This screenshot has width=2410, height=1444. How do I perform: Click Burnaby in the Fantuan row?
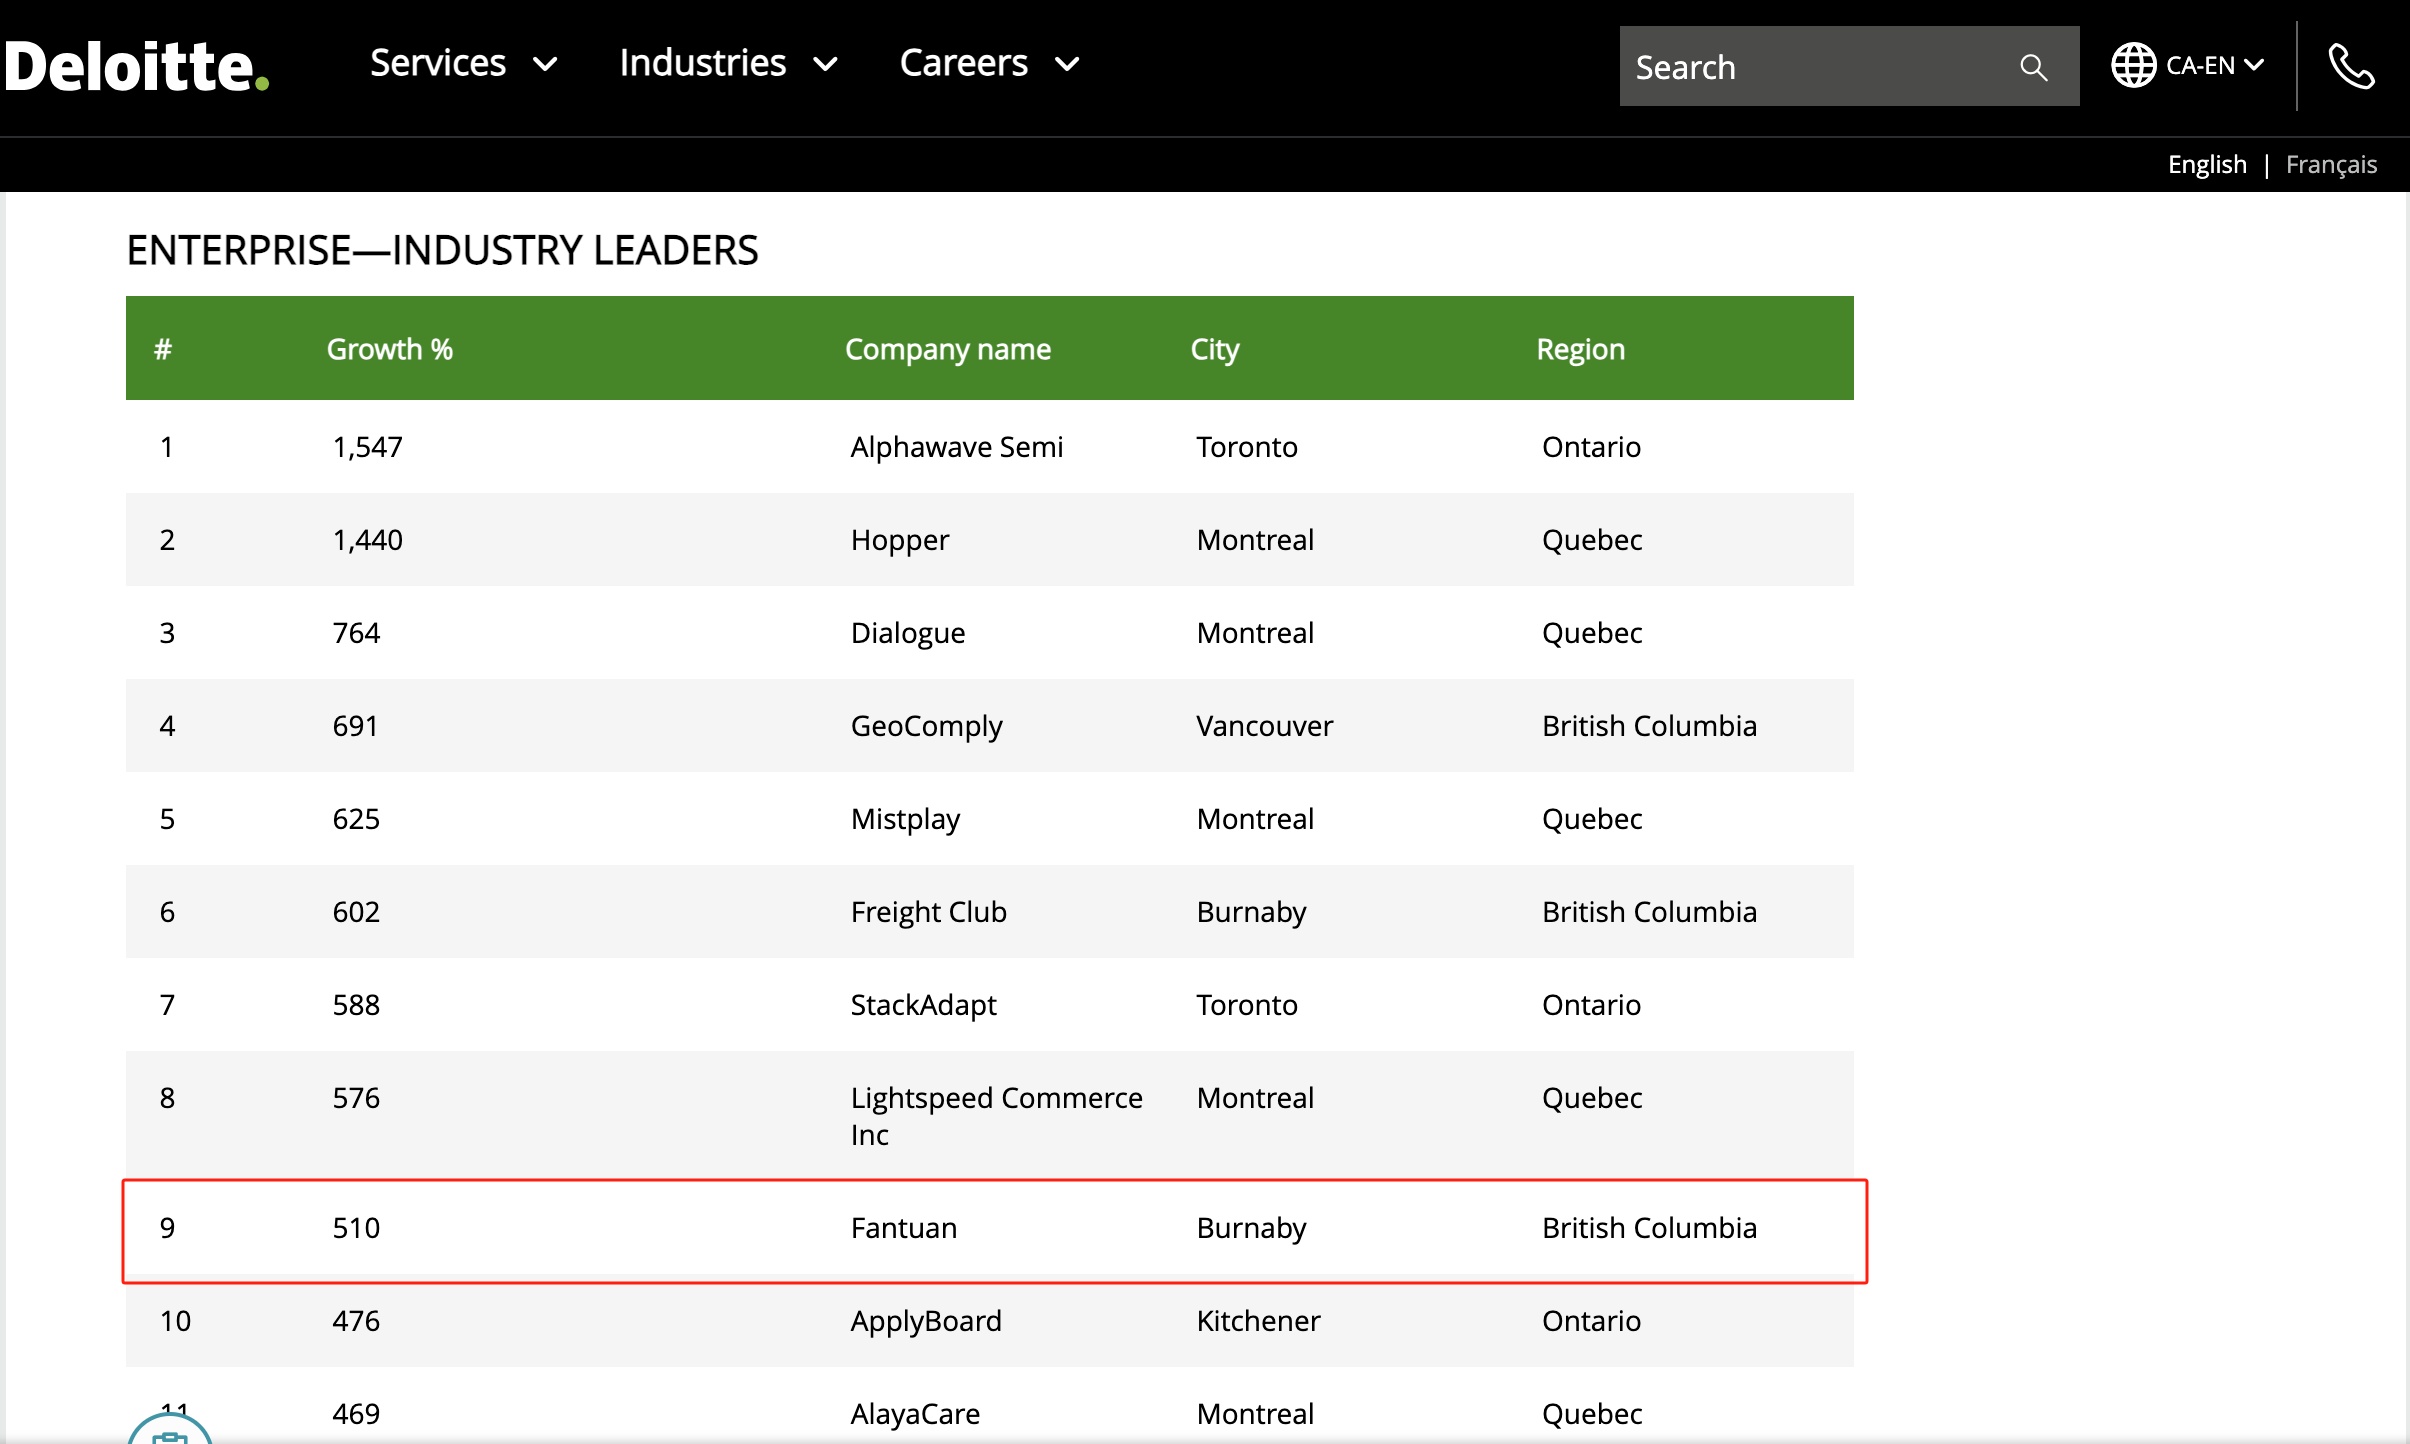[x=1251, y=1228]
